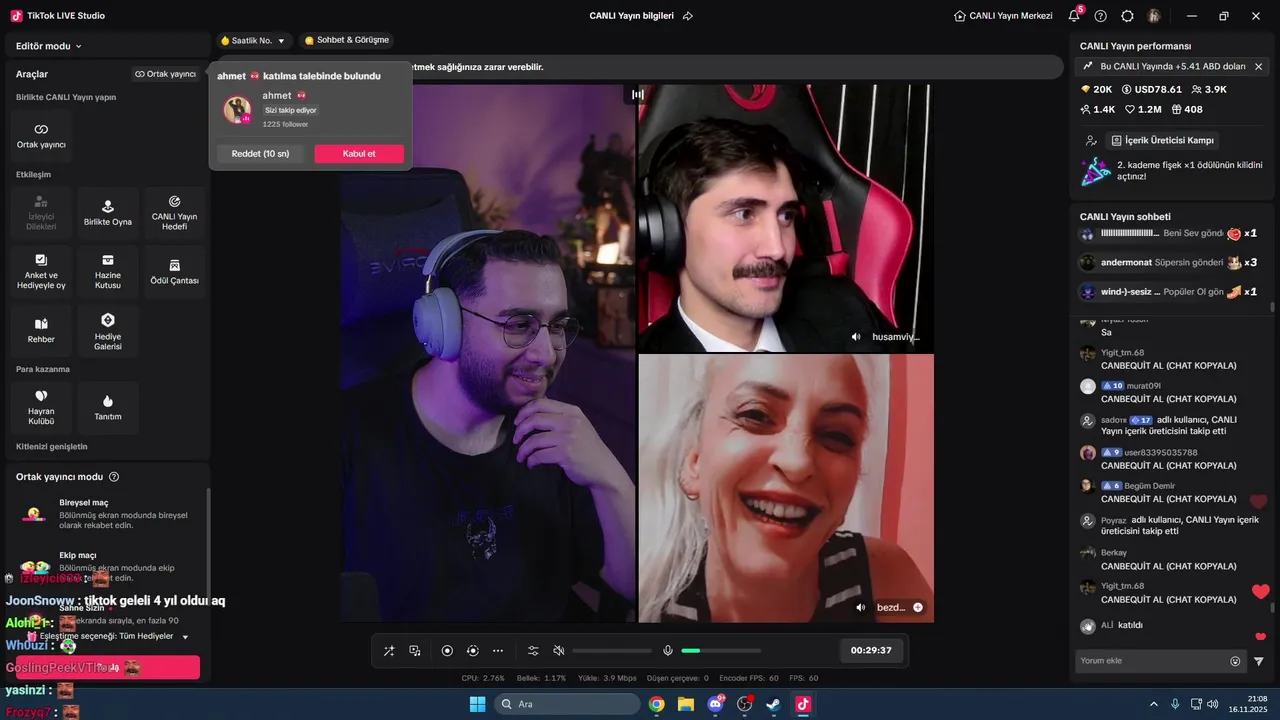
Task: Click the İzleyici Dilekleri tile
Action: pos(41,212)
